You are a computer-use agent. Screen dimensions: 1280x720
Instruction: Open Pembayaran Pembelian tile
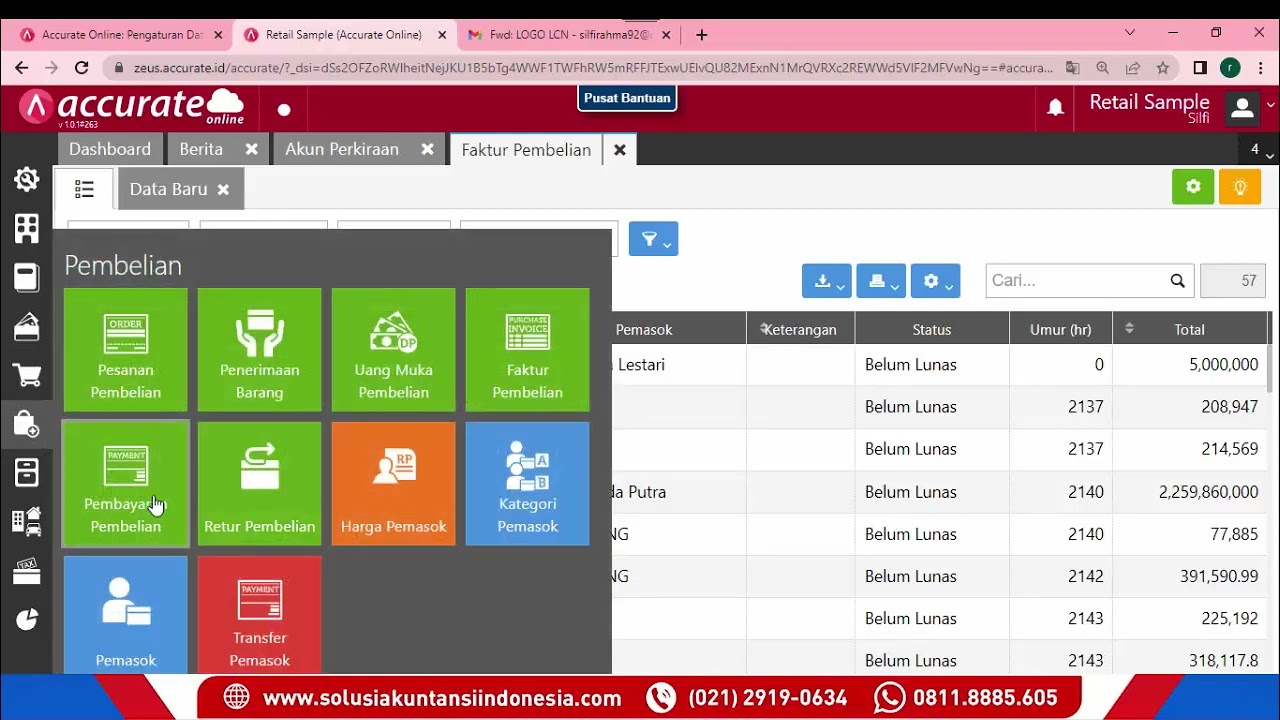(x=126, y=484)
